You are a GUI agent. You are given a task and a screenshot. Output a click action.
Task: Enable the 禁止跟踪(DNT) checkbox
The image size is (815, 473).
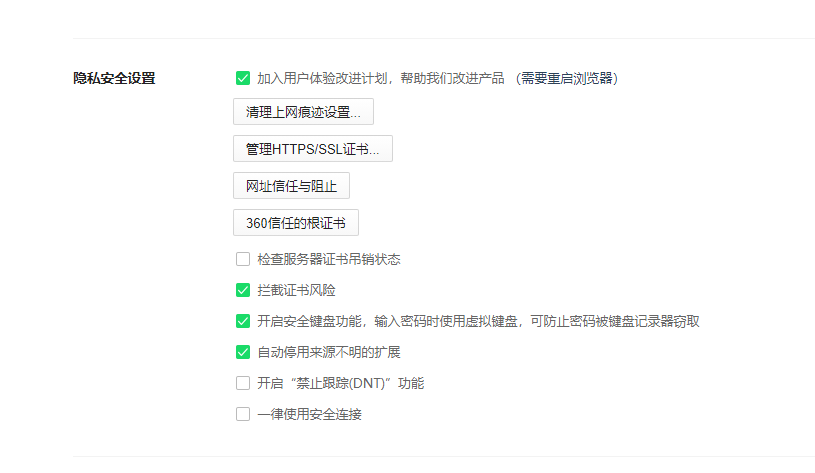(x=243, y=383)
